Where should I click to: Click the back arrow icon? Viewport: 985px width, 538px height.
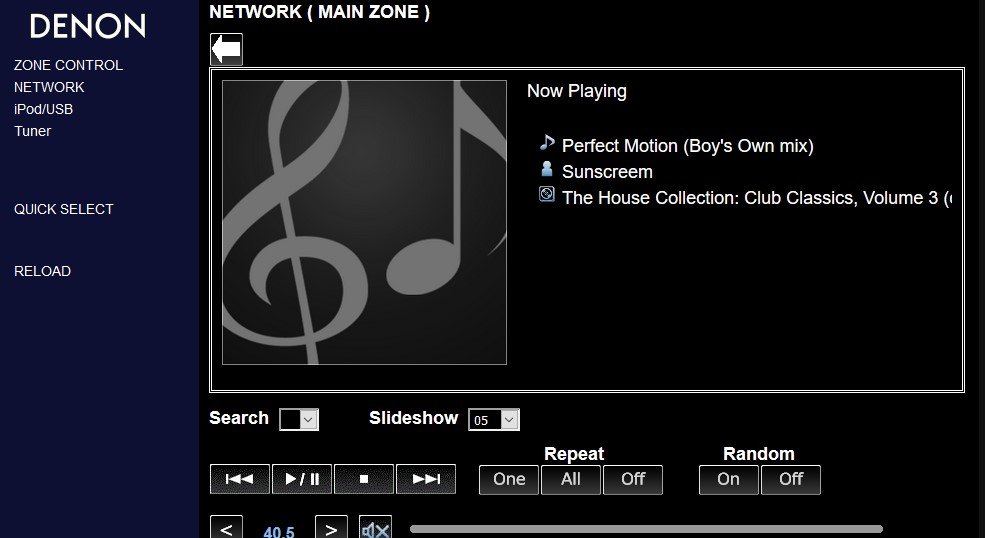coord(226,49)
